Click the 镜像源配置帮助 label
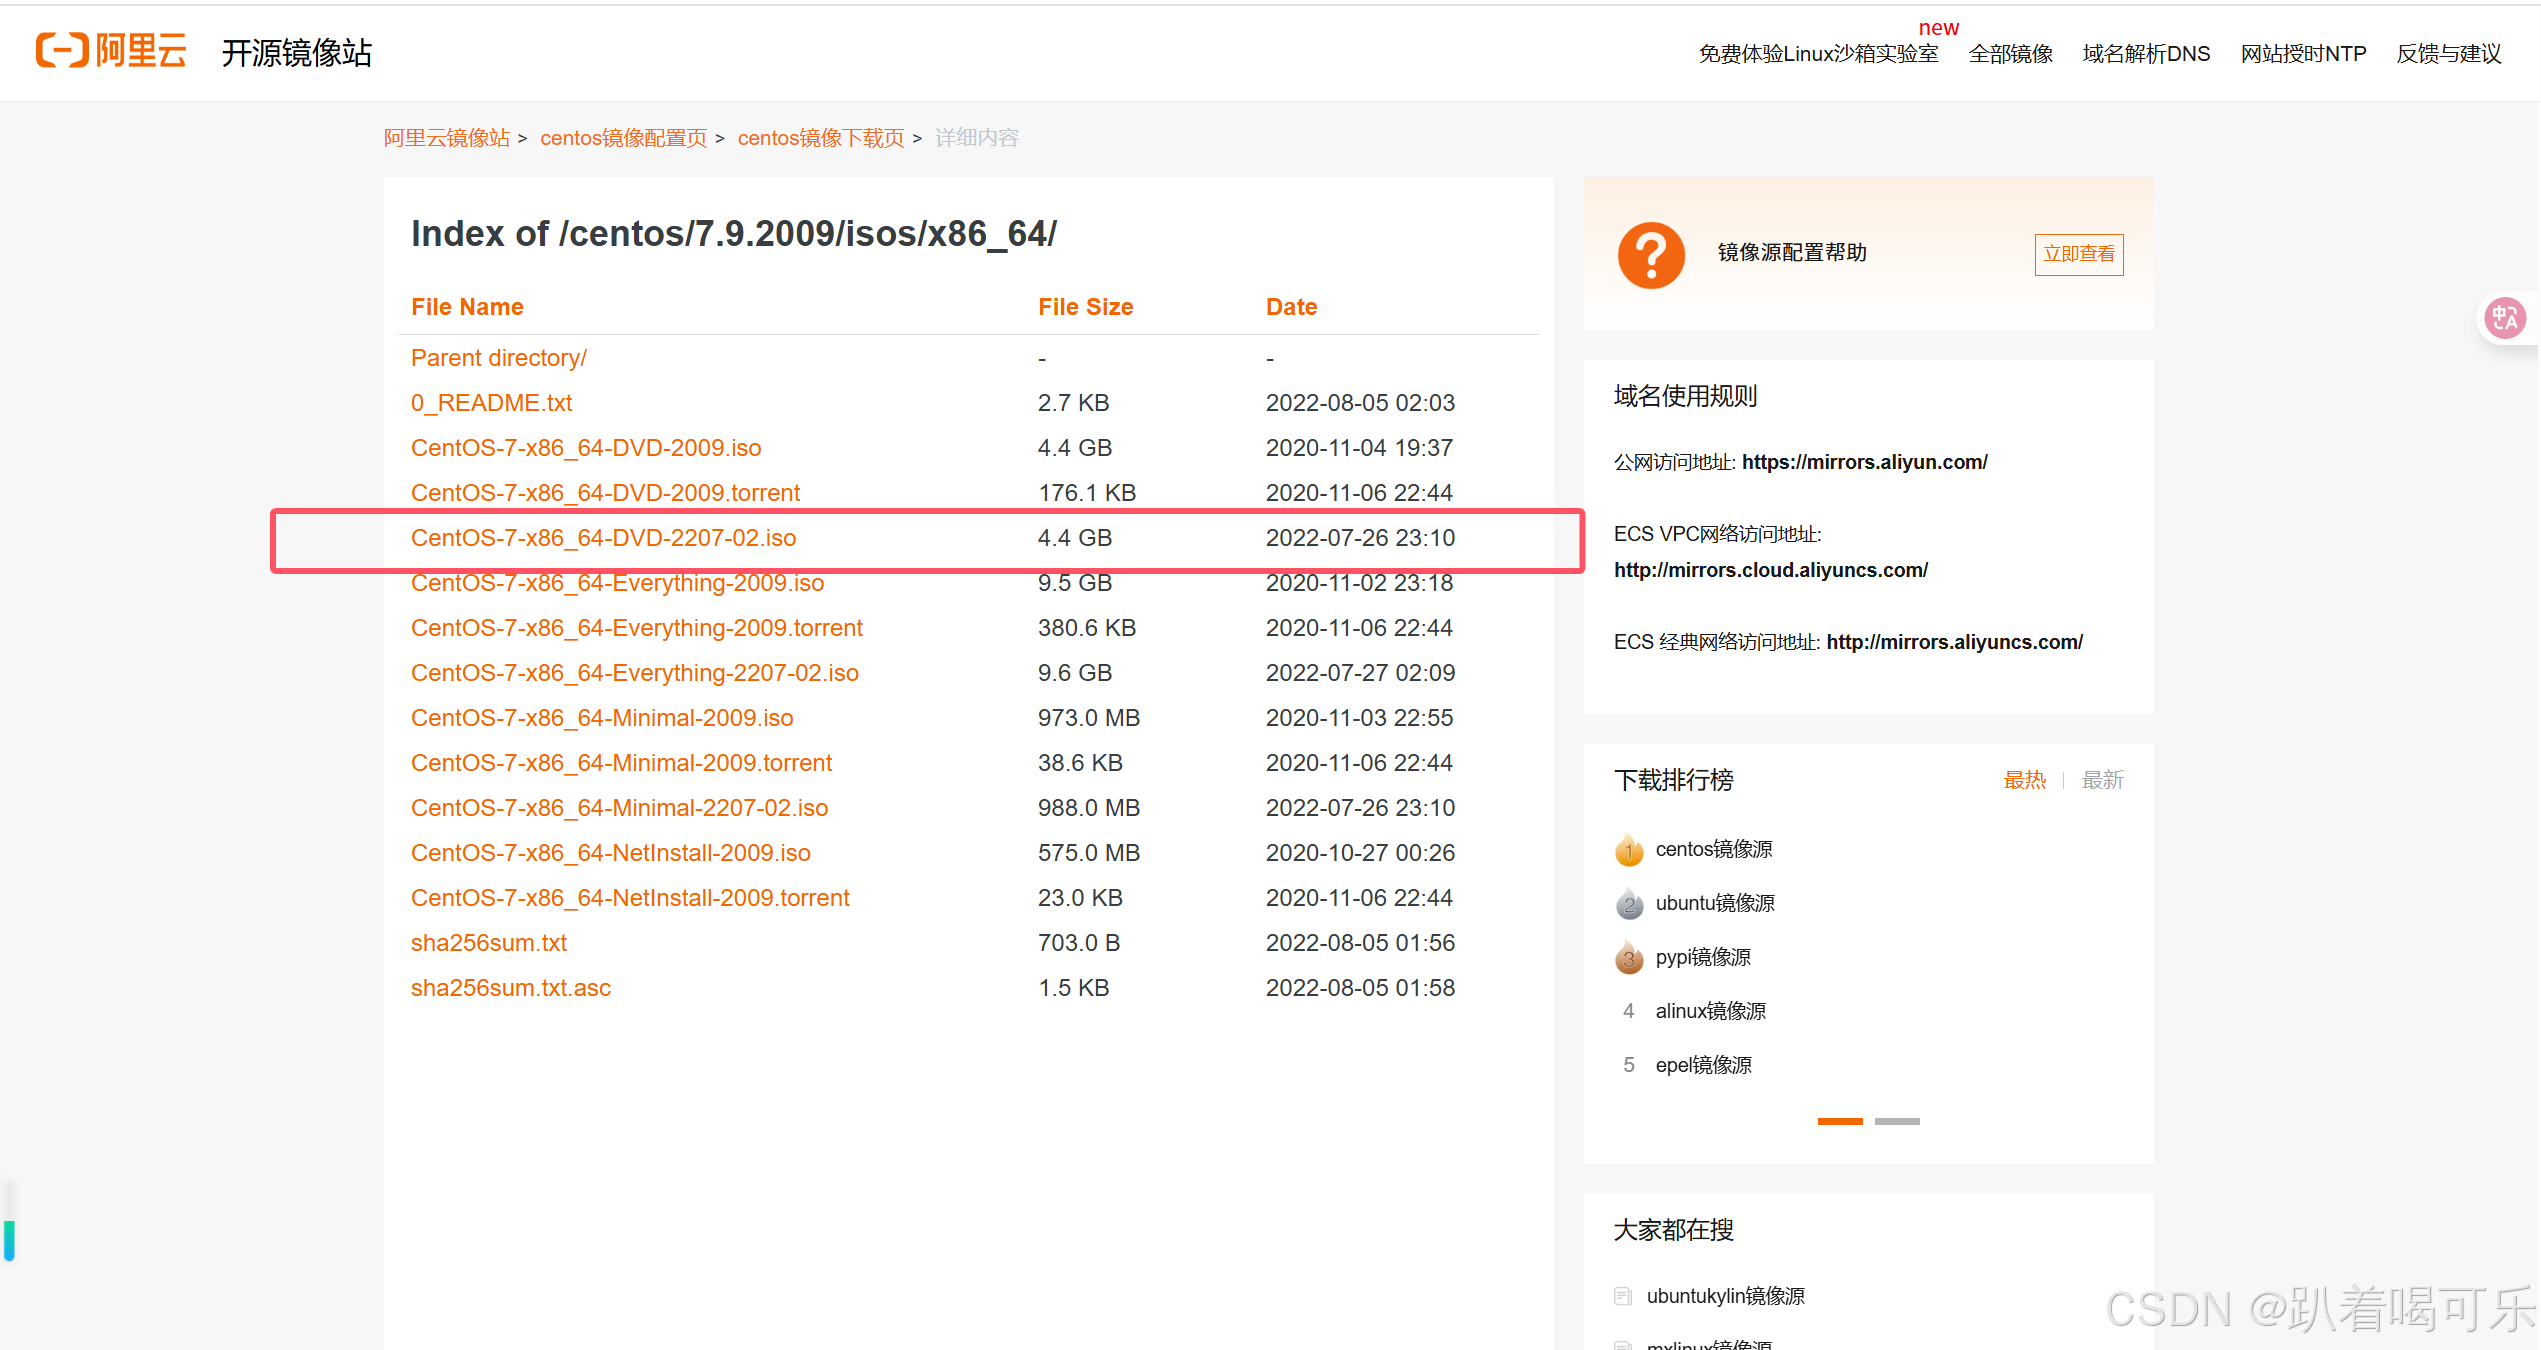The width and height of the screenshot is (2541, 1350). pos(1792,253)
